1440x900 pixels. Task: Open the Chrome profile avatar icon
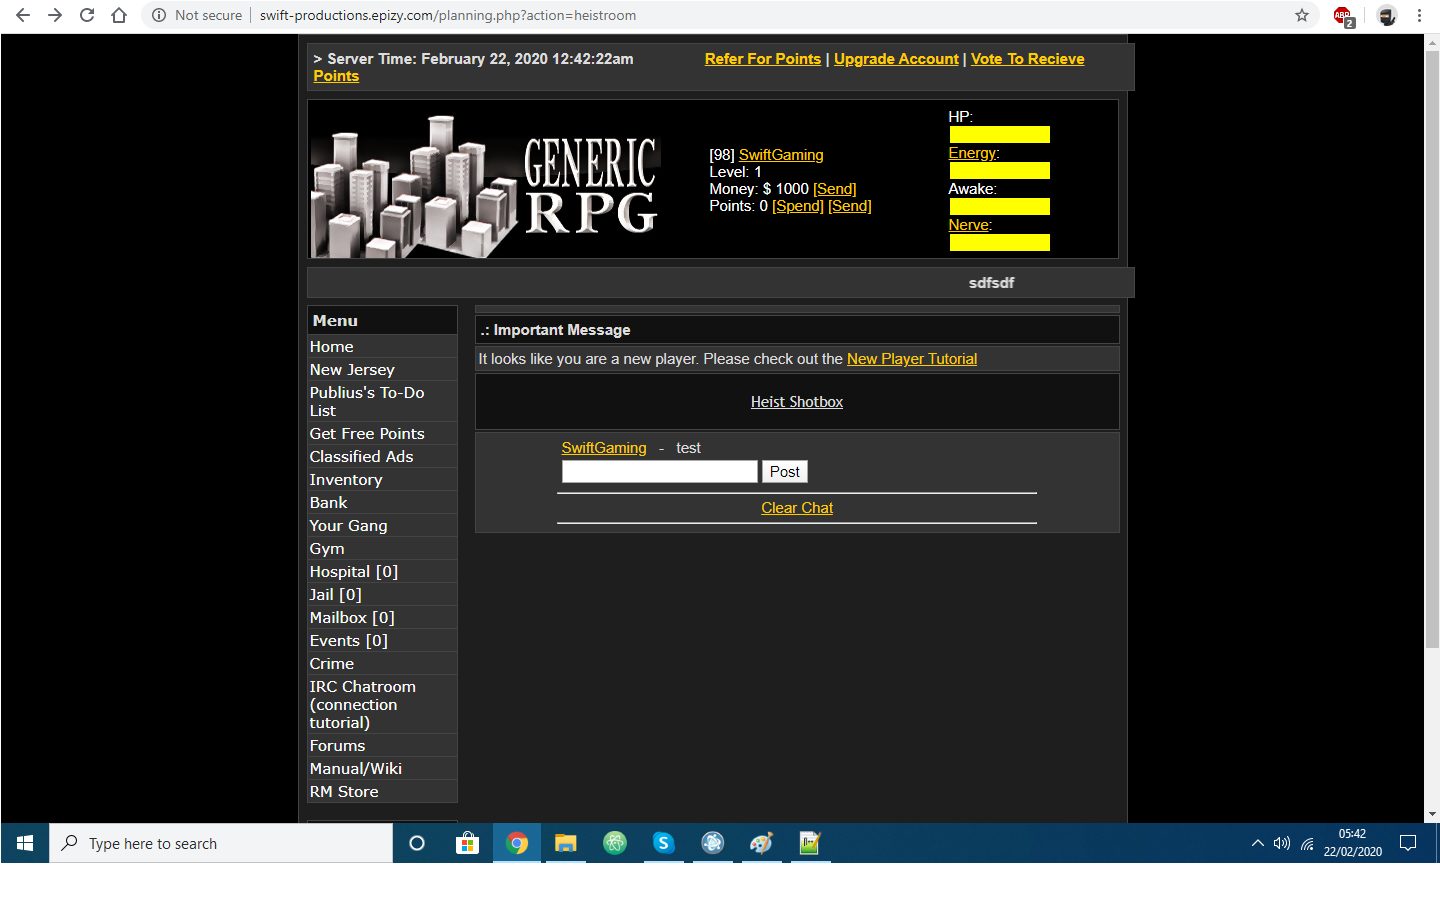1386,15
